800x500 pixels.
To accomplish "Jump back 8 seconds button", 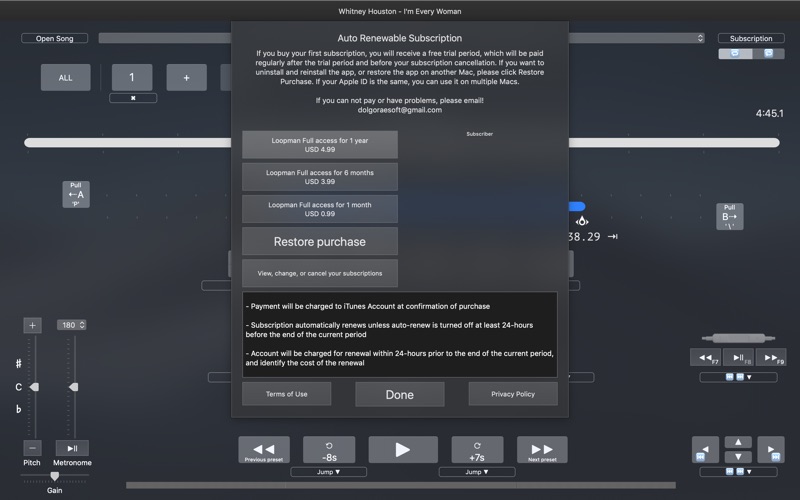I will pos(329,450).
